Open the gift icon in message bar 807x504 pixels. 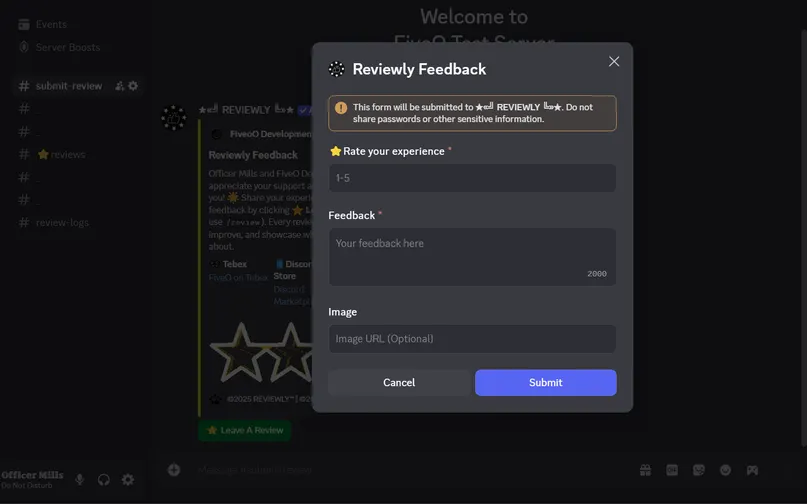tap(645, 470)
